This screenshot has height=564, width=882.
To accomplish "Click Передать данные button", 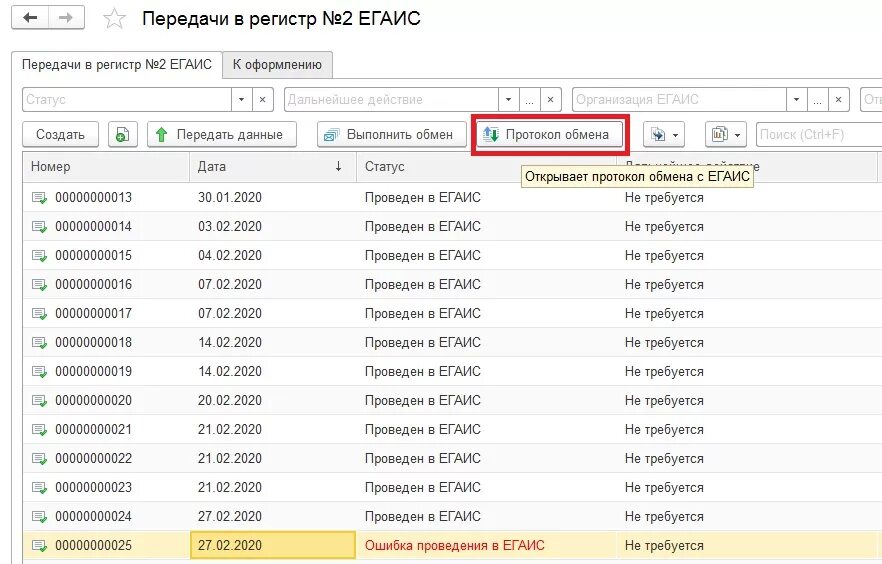I will click(x=222, y=134).
